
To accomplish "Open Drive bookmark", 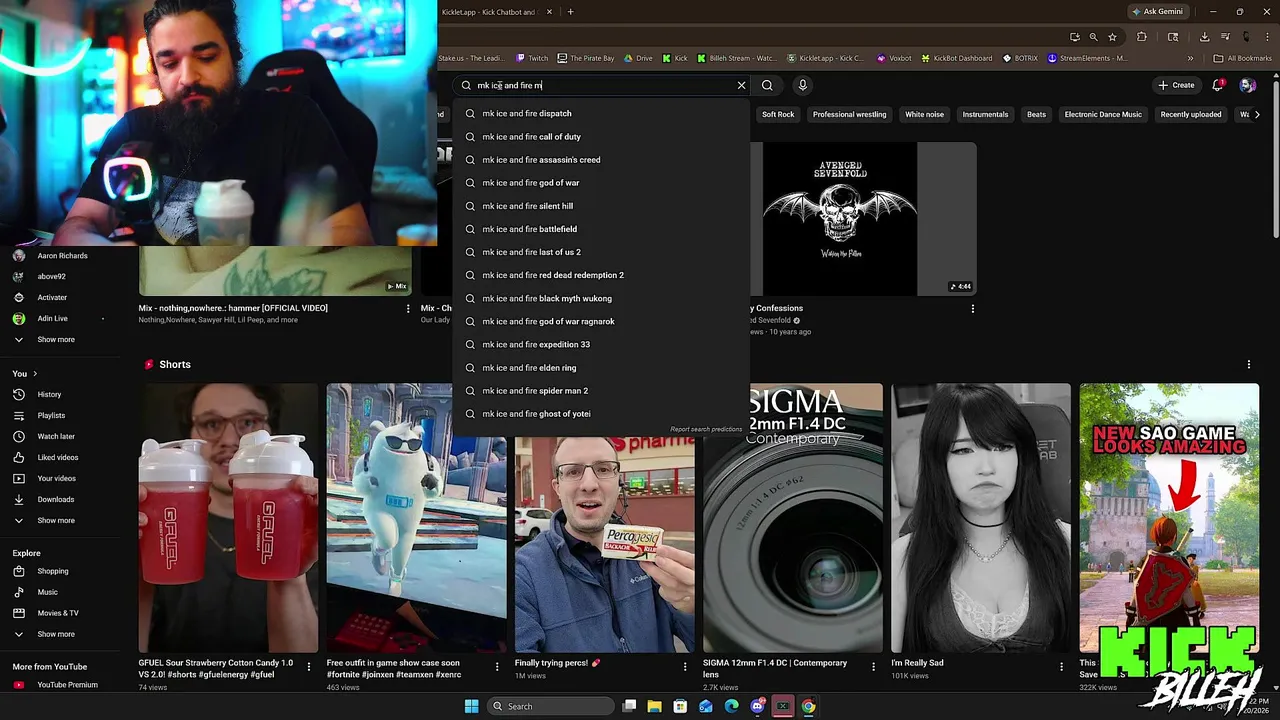I will point(637,58).
